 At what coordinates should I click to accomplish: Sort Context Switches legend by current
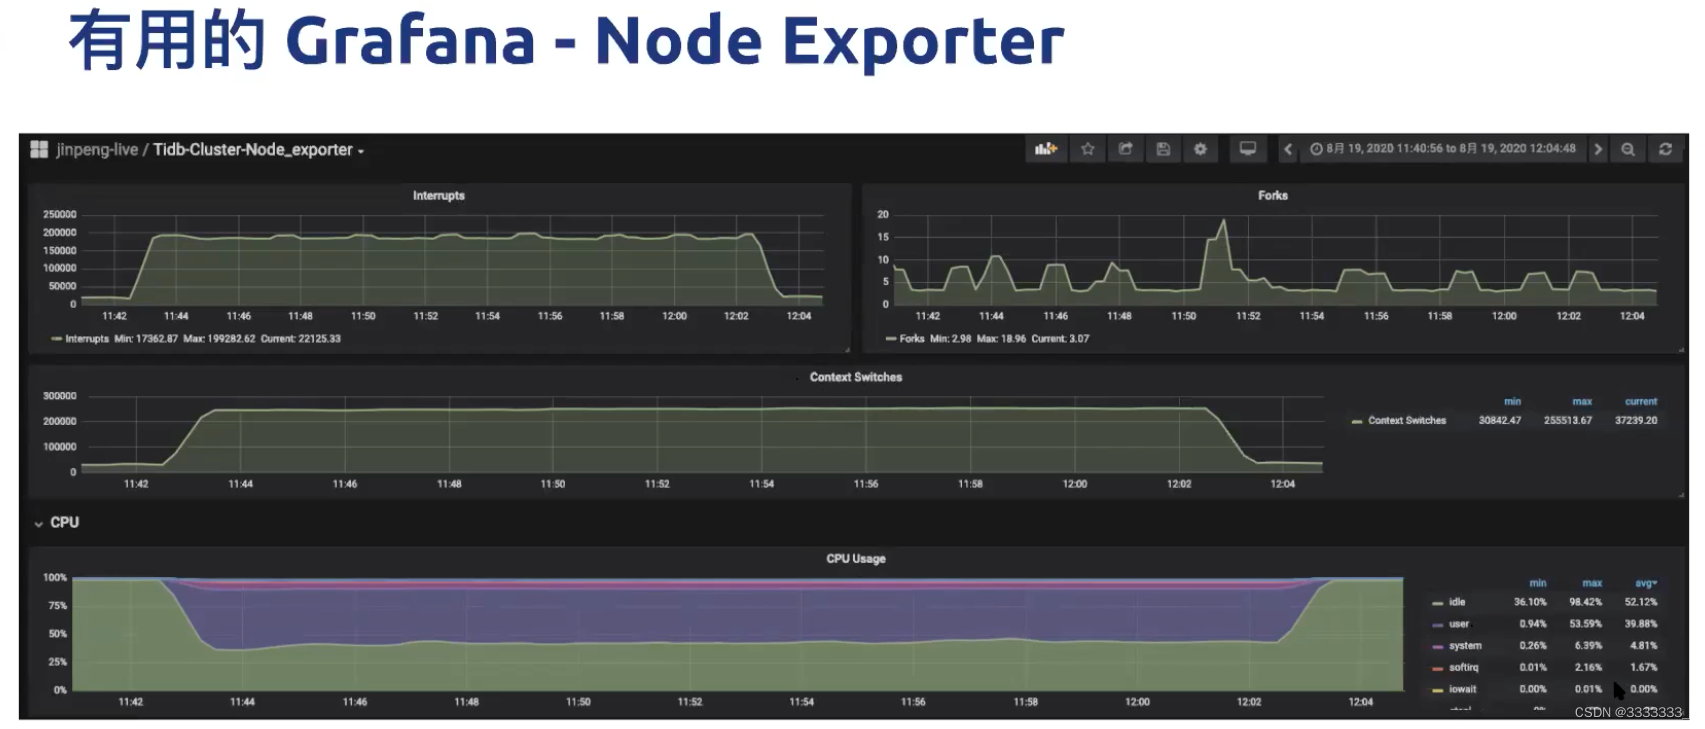coord(1641,401)
